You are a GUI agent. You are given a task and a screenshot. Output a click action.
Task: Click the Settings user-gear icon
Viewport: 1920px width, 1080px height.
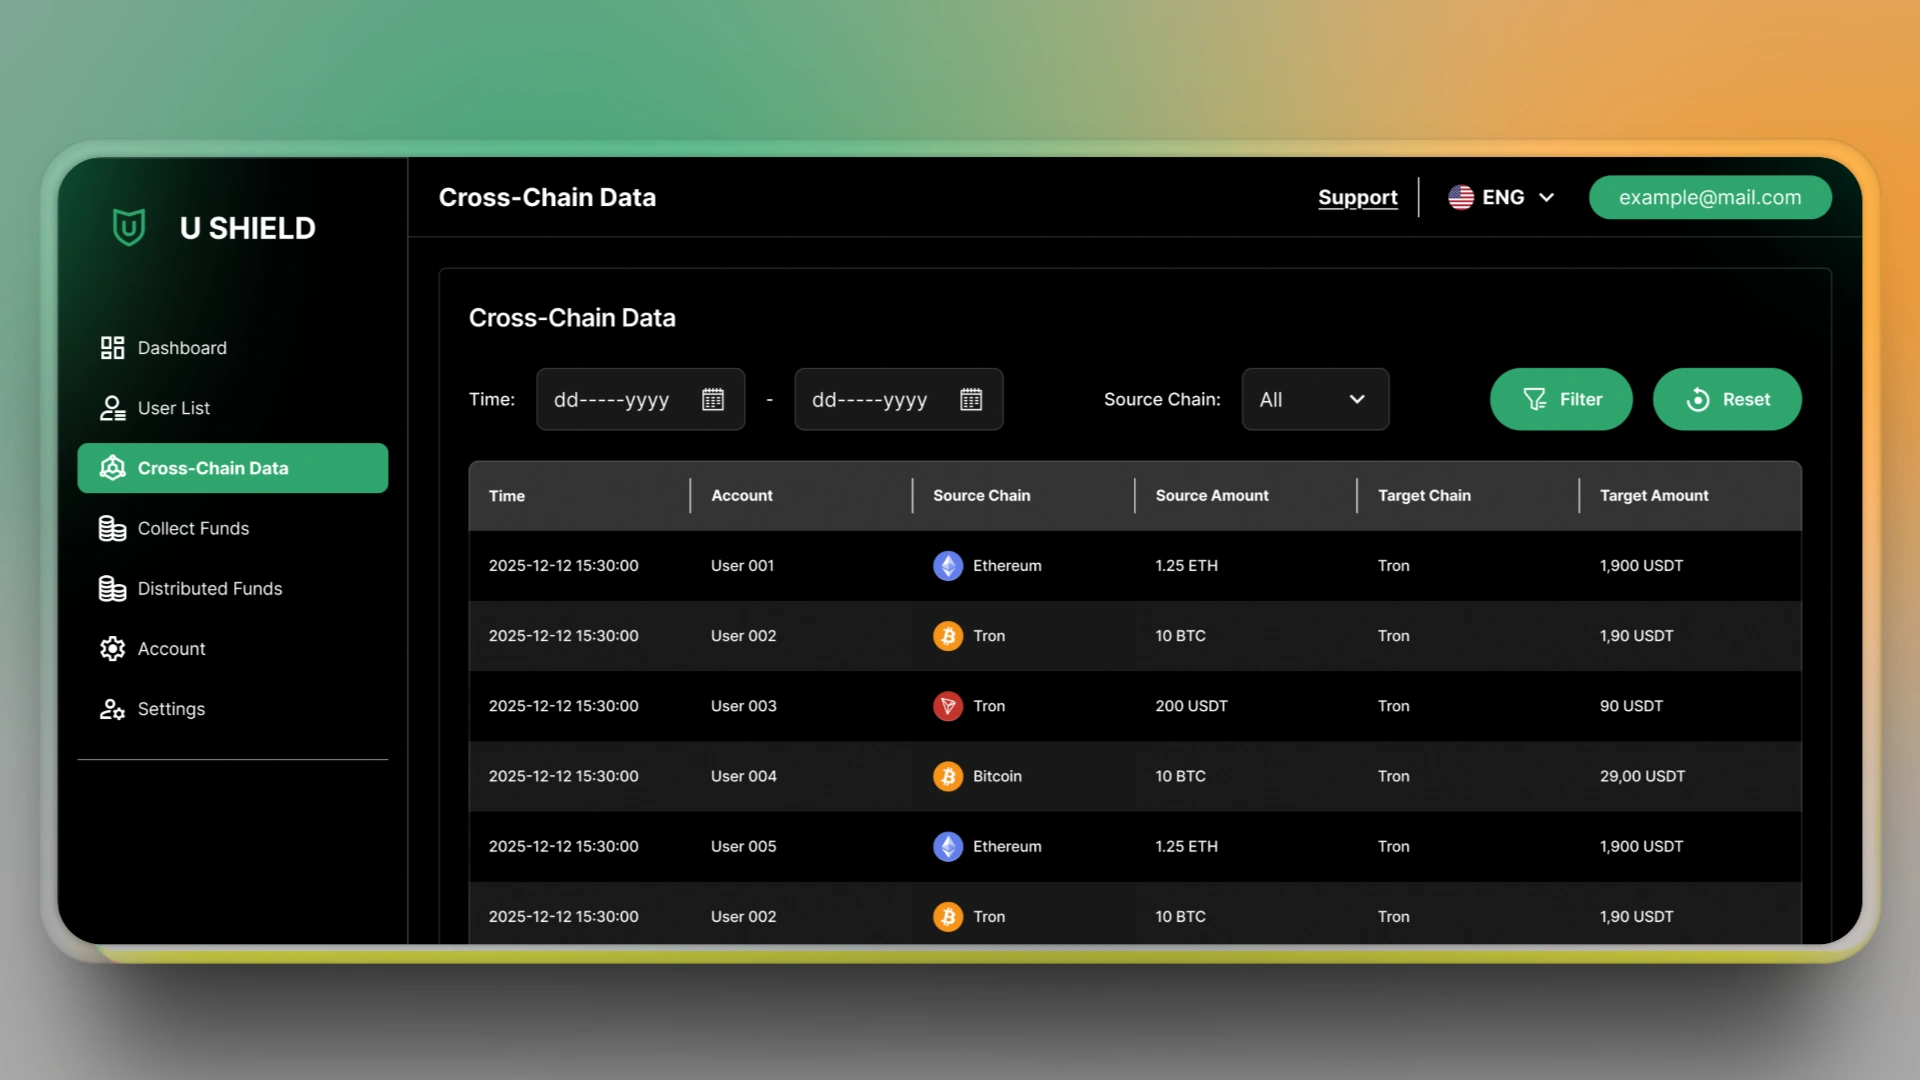coord(112,709)
